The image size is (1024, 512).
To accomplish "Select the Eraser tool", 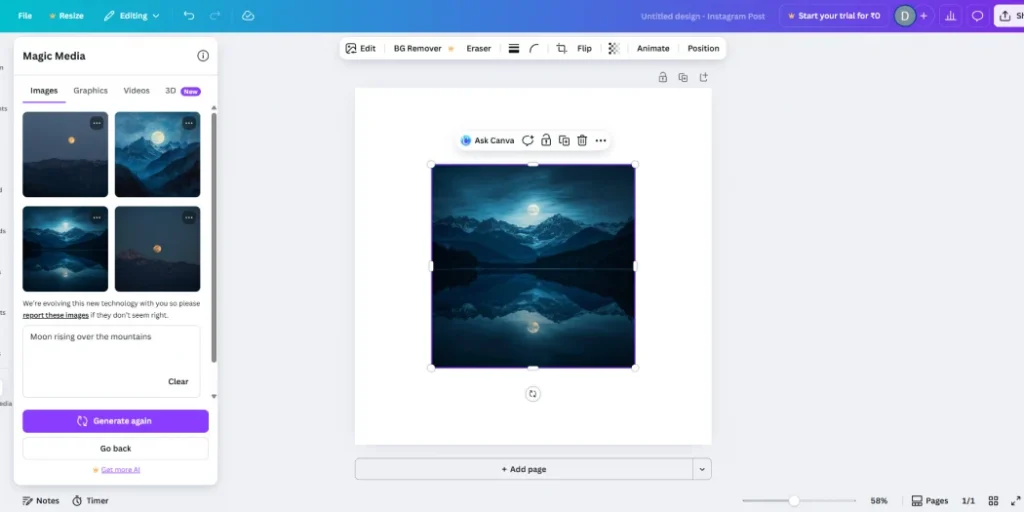I will point(479,48).
